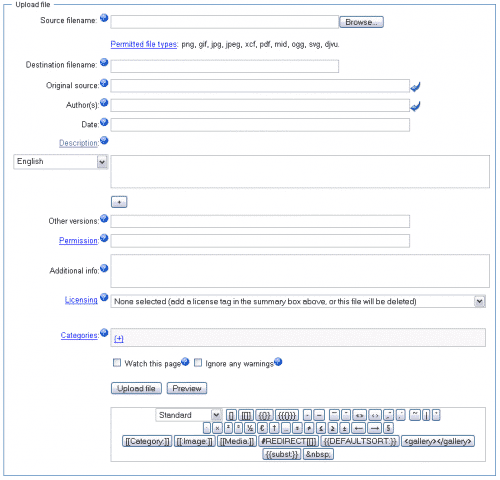
Task: Insert the right arrow → character
Action: (x=375, y=428)
